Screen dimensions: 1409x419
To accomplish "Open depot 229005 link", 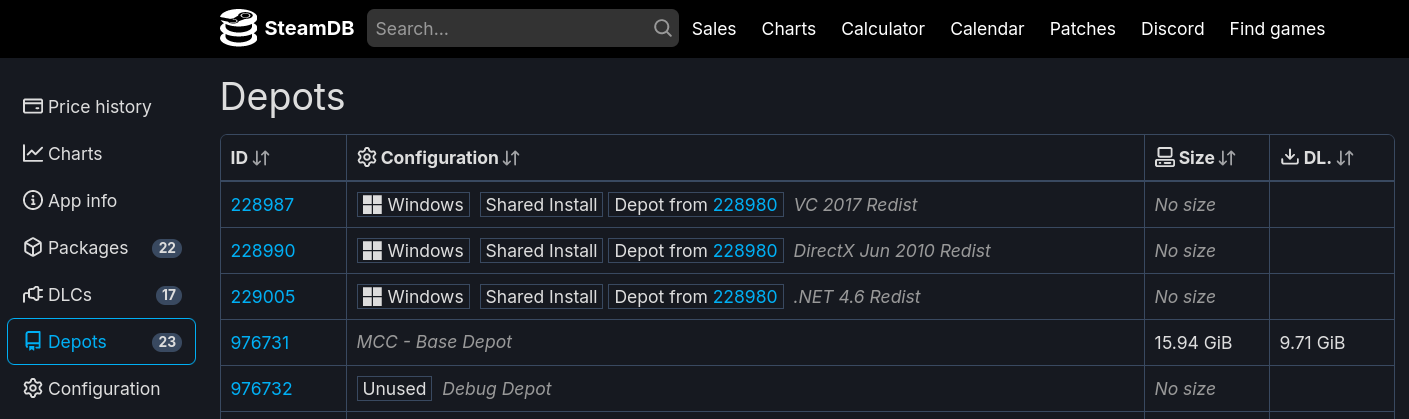I will click(x=263, y=296).
